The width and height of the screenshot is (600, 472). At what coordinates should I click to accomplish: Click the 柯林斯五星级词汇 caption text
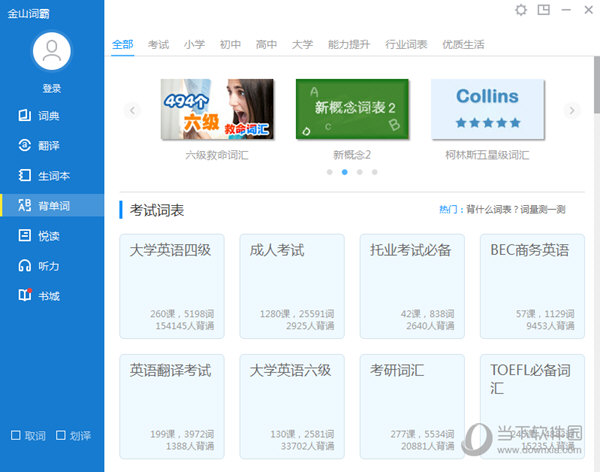(487, 155)
